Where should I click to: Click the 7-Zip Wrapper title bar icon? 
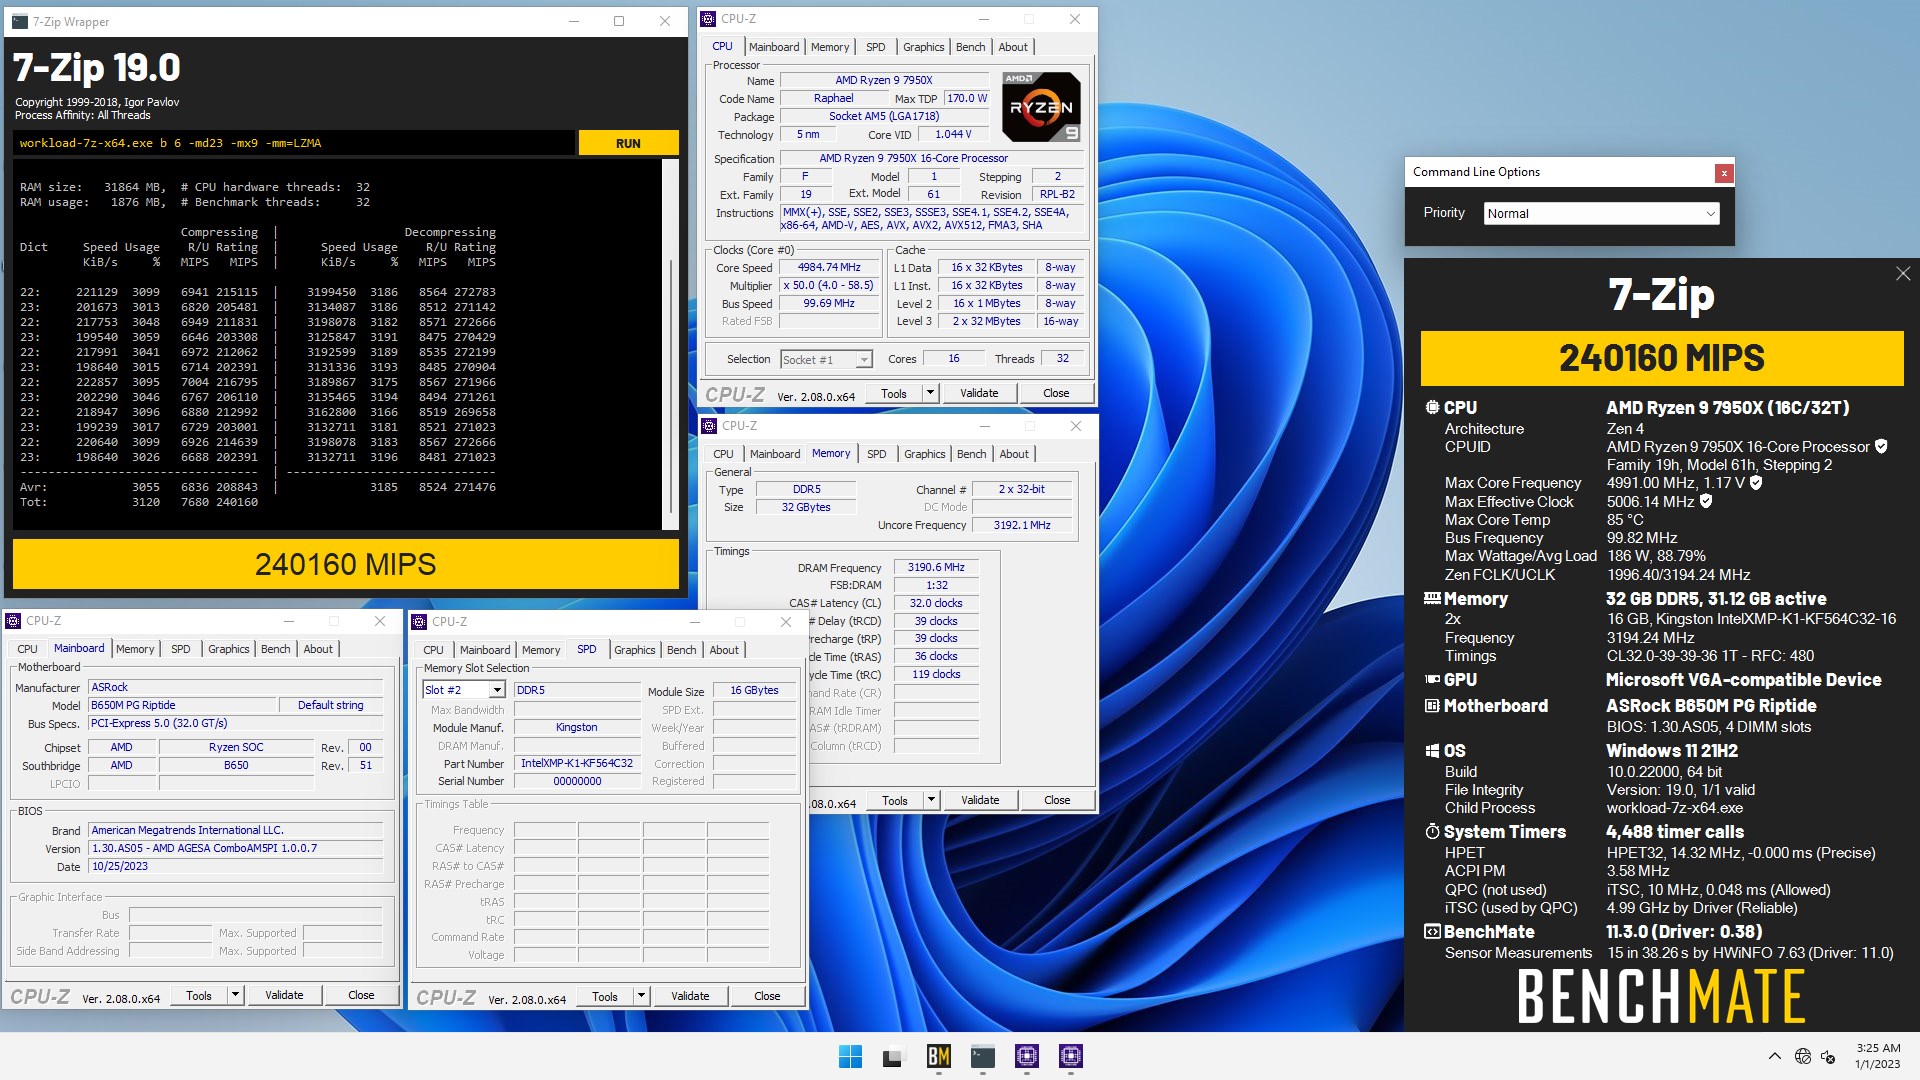[x=20, y=21]
